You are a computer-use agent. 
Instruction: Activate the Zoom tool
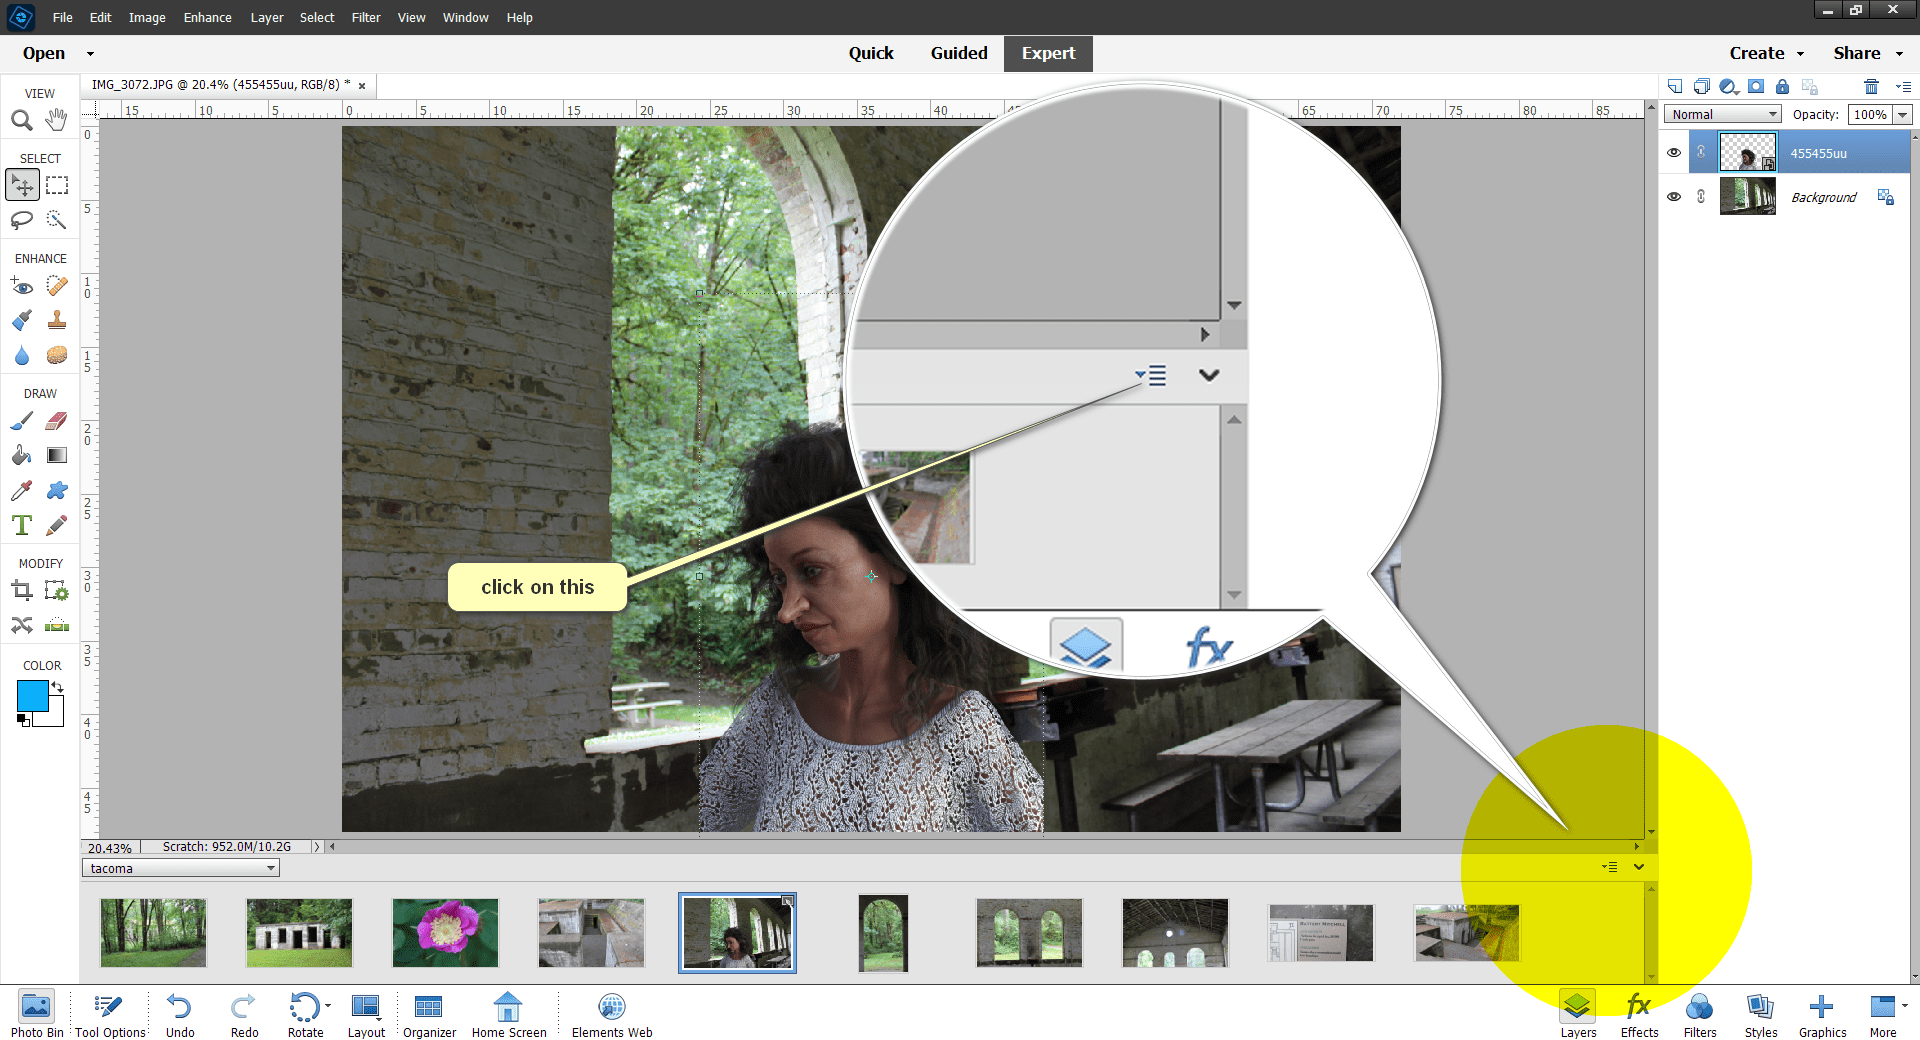pyautogui.click(x=22, y=120)
